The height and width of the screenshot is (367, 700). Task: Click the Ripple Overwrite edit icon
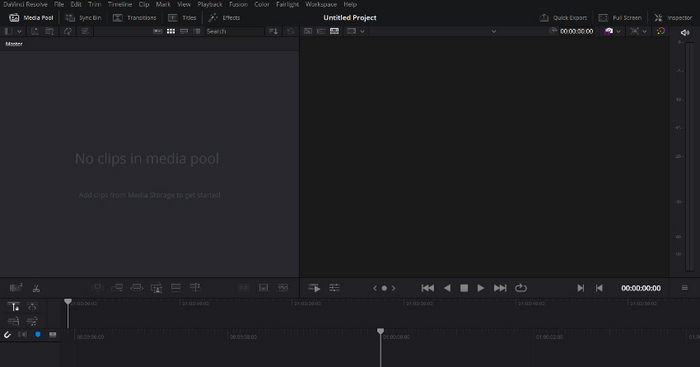pyautogui.click(x=137, y=288)
